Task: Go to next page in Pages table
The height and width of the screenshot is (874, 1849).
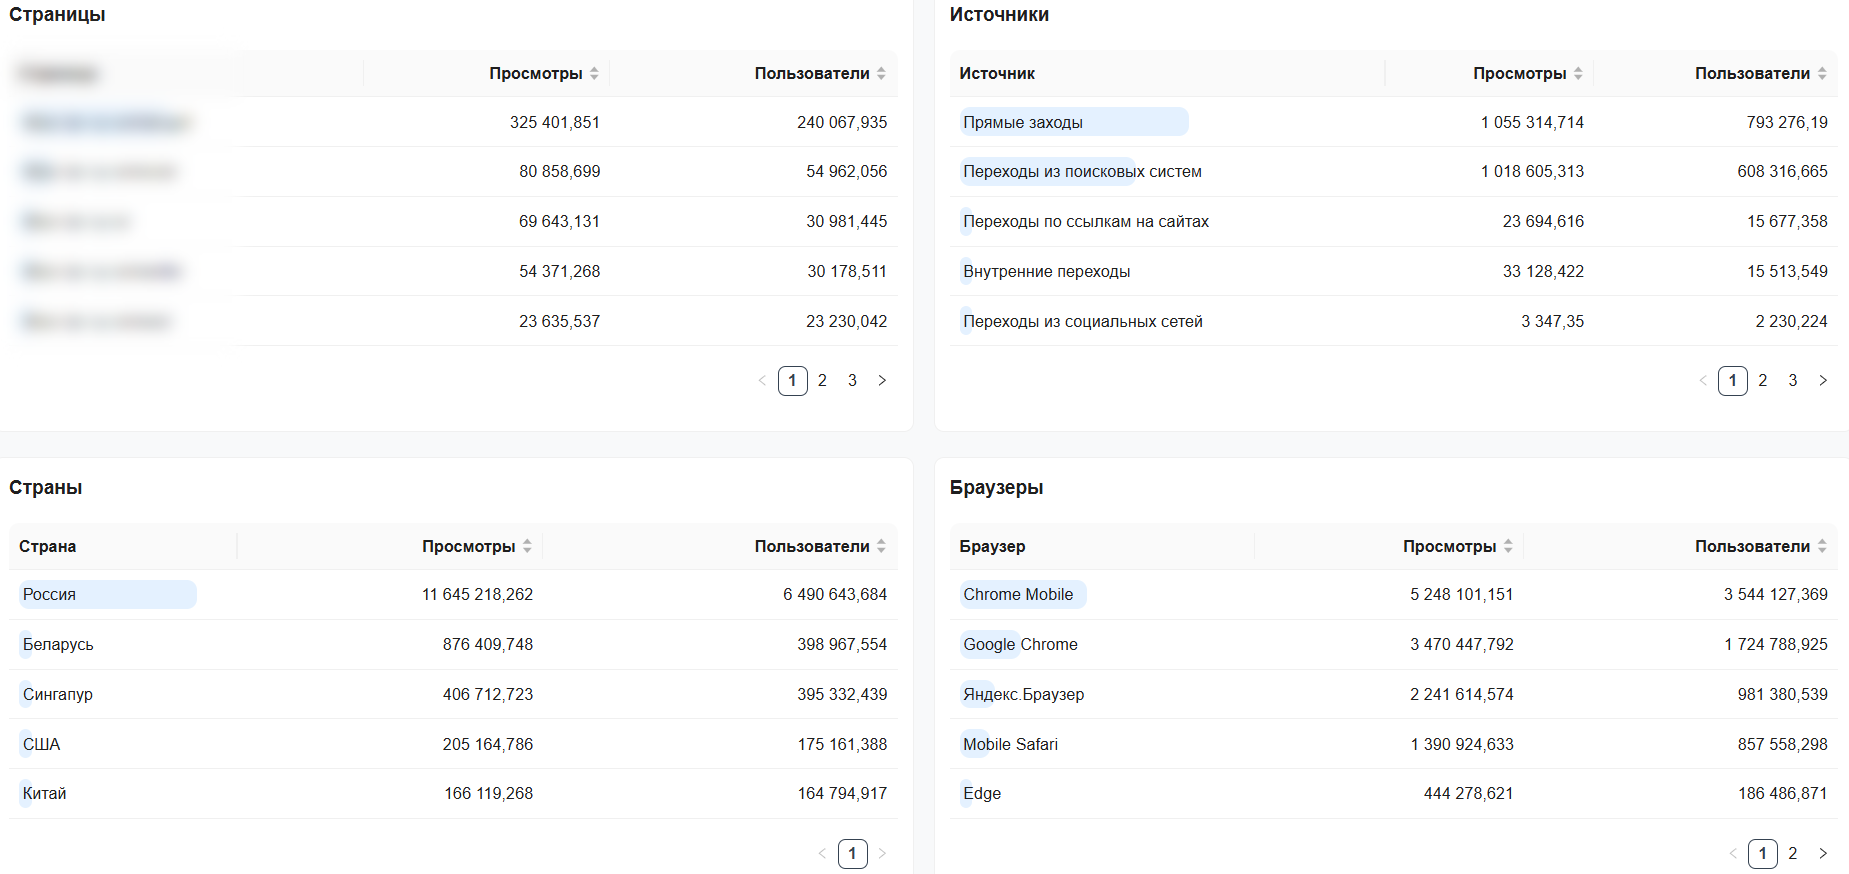Action: pyautogui.click(x=882, y=380)
